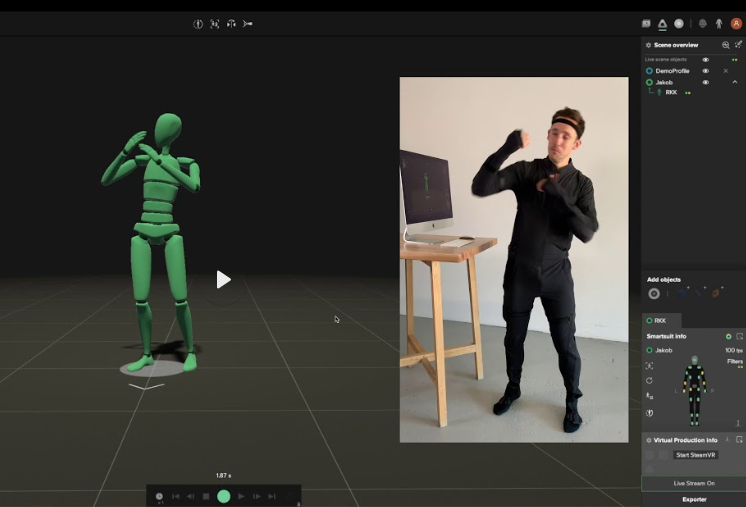Click the clean scene brush icon

[738, 45]
